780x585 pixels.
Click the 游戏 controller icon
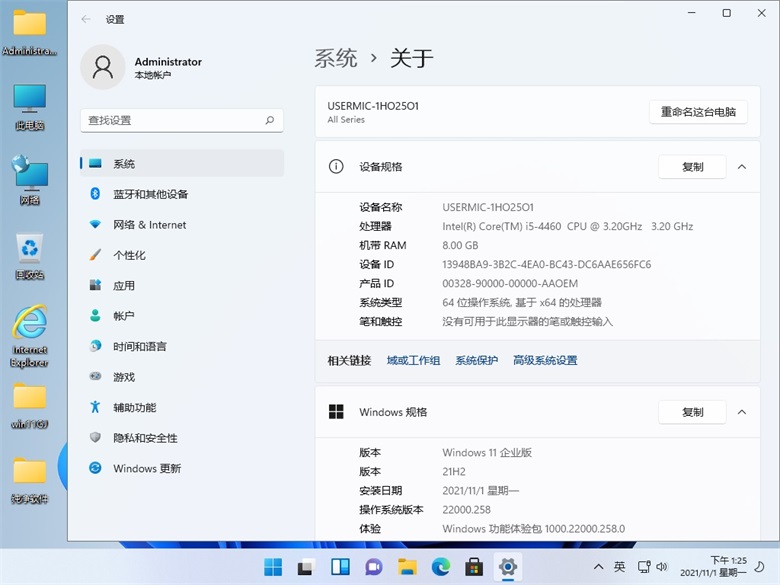click(95, 377)
